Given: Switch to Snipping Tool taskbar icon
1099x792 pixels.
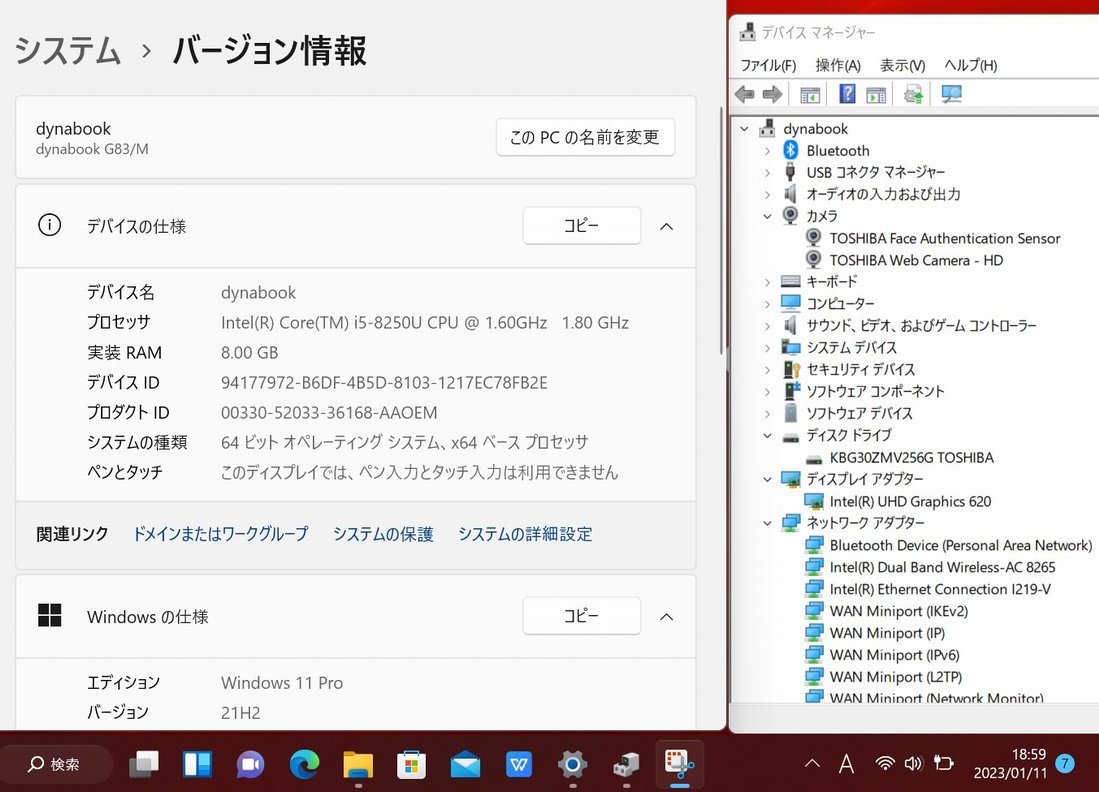Looking at the screenshot, I should click(679, 764).
